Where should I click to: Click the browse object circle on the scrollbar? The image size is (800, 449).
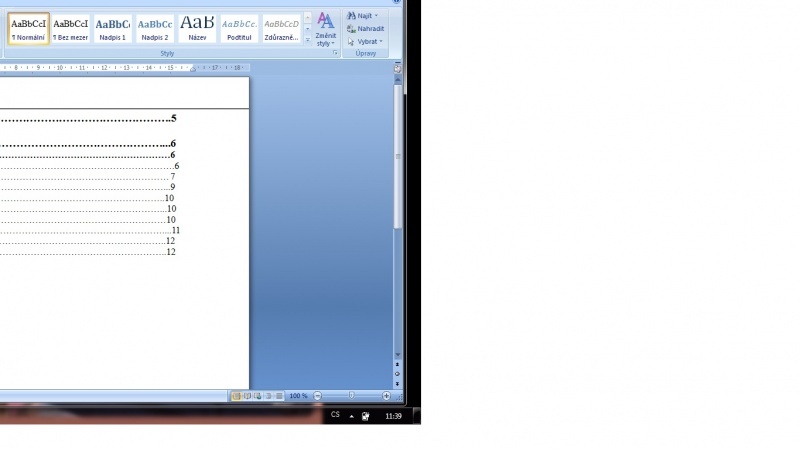397,373
